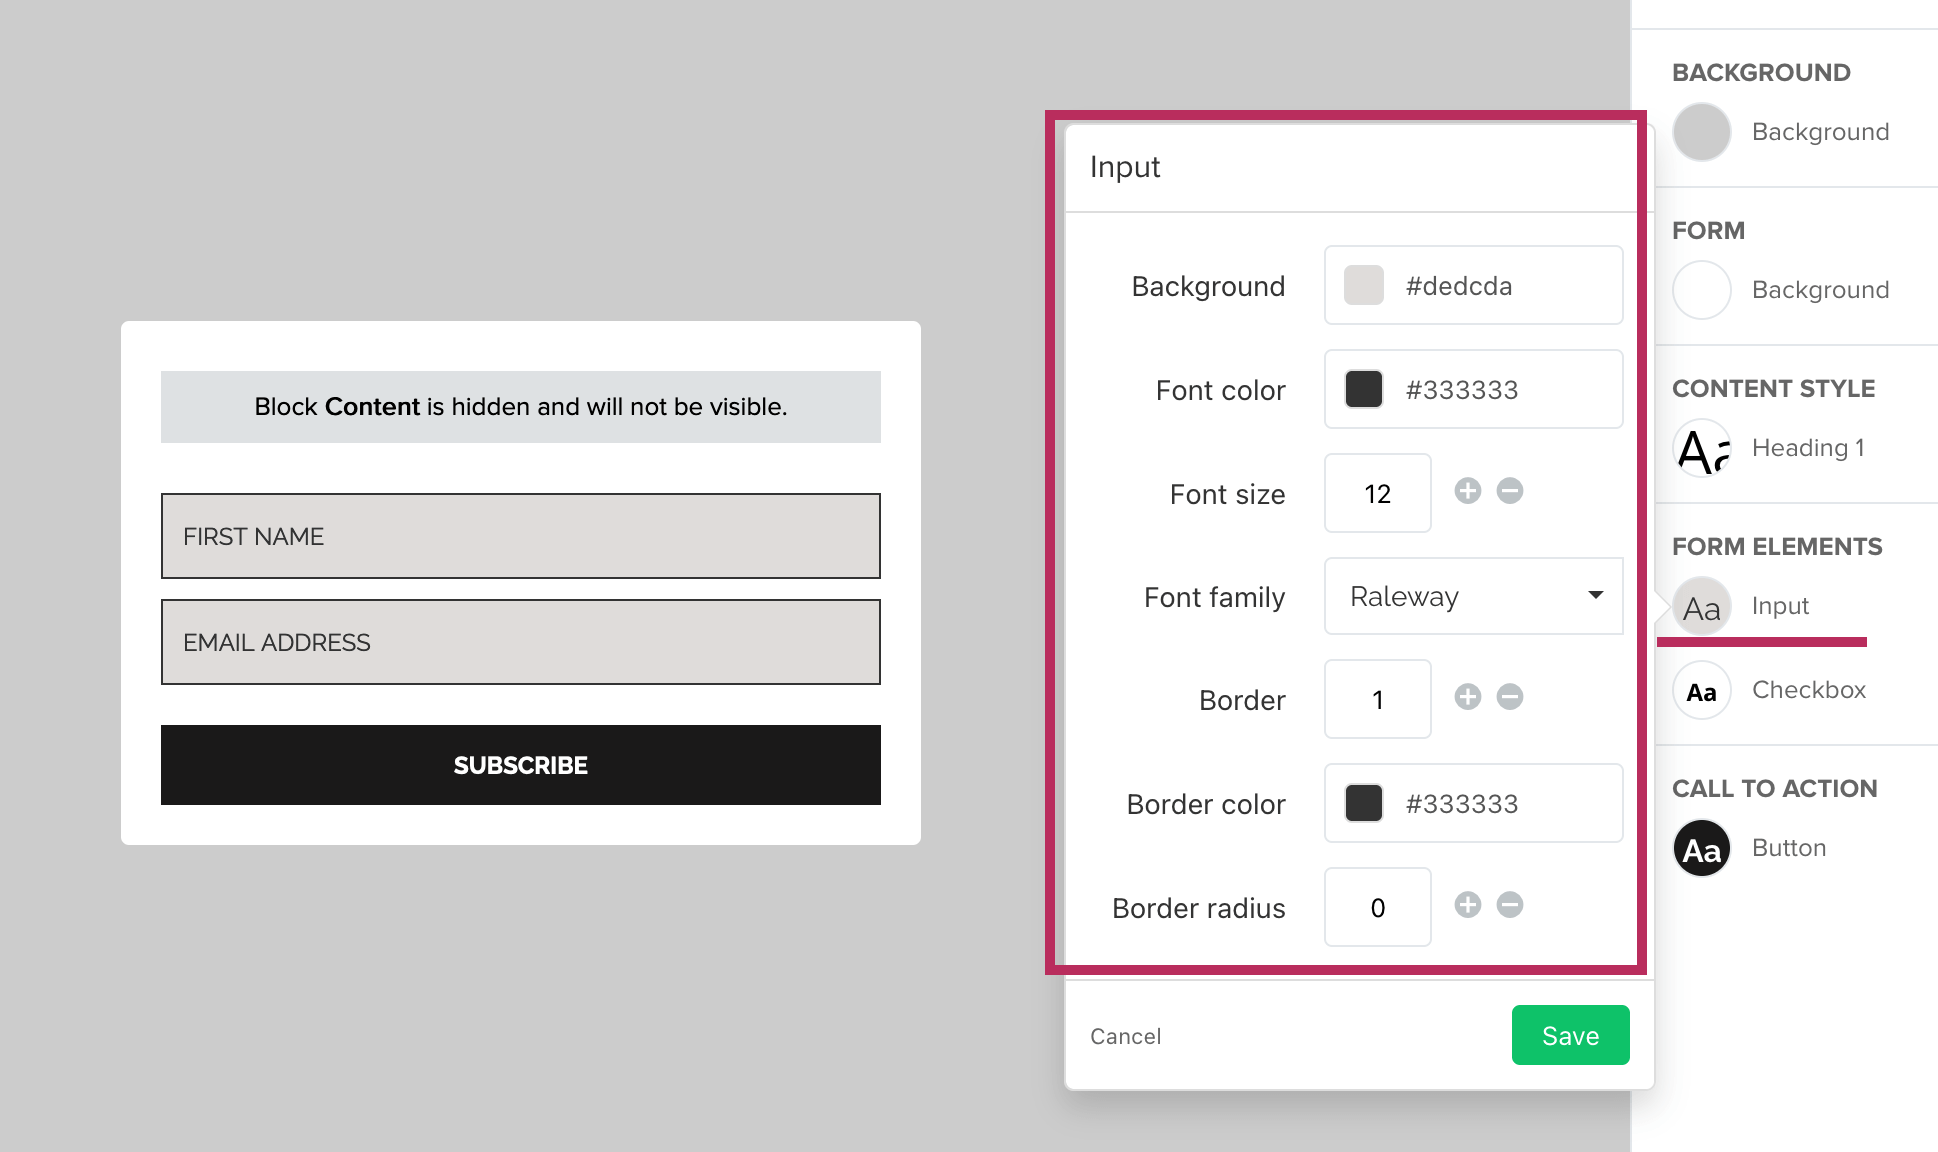The width and height of the screenshot is (1938, 1152).
Task: Increase border width with plus icon
Action: (1467, 697)
